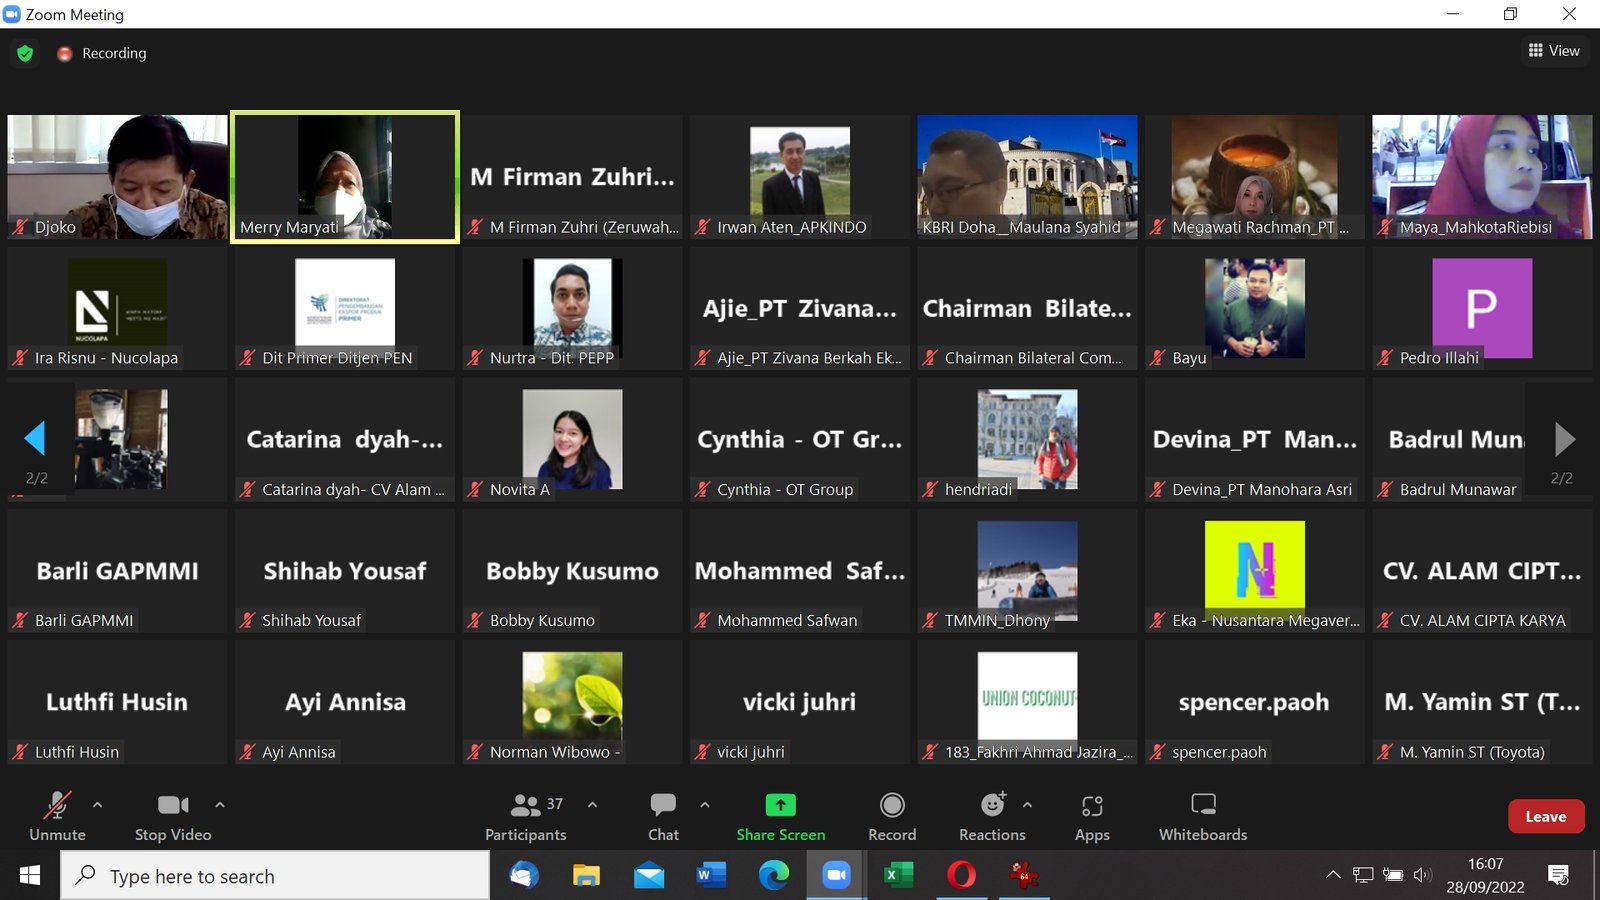Unmute the microphone
The image size is (1600, 900).
[57, 817]
